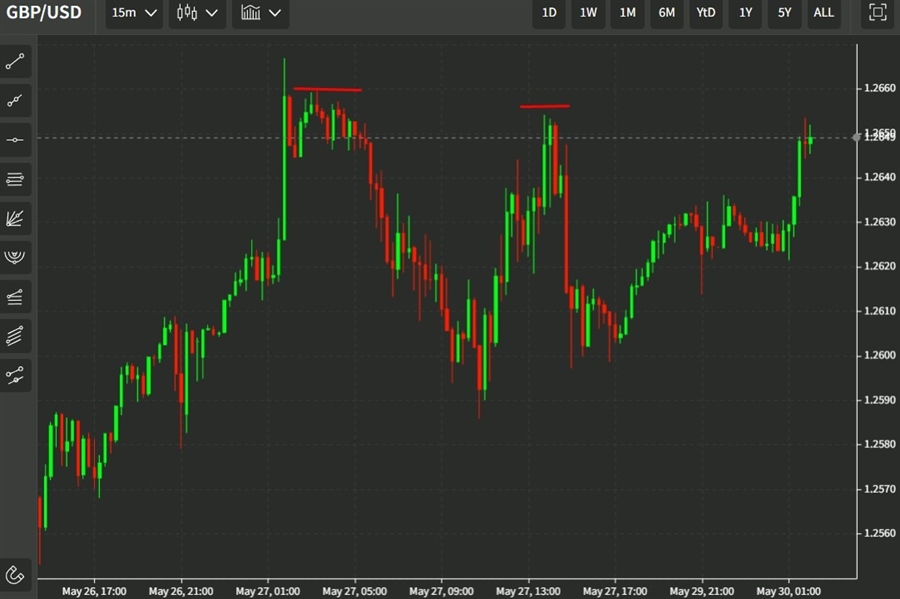Select the trend line drawing tool
Image resolution: width=900 pixels, height=599 pixels.
click(15, 61)
